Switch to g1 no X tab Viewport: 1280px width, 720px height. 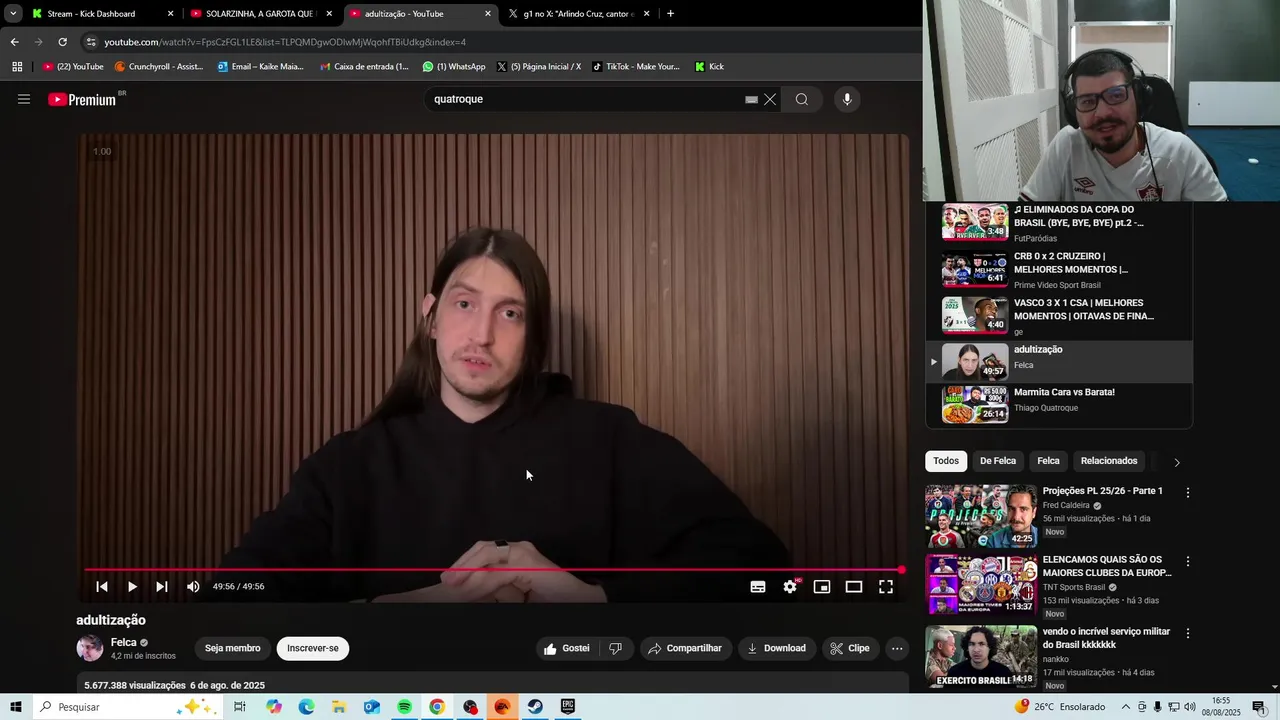[580, 14]
